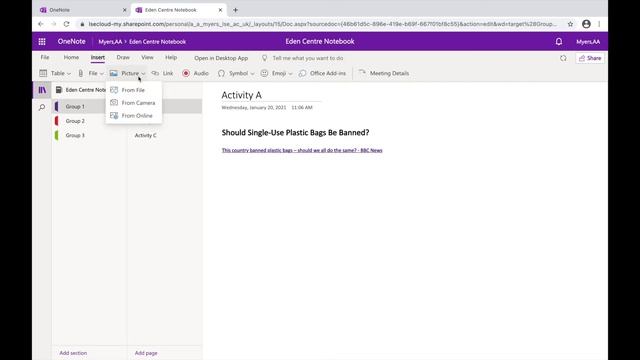640x360 pixels.
Task: Click the heading Should Single-Use Plastic Bags Be Banned?
Action: click(x=296, y=133)
